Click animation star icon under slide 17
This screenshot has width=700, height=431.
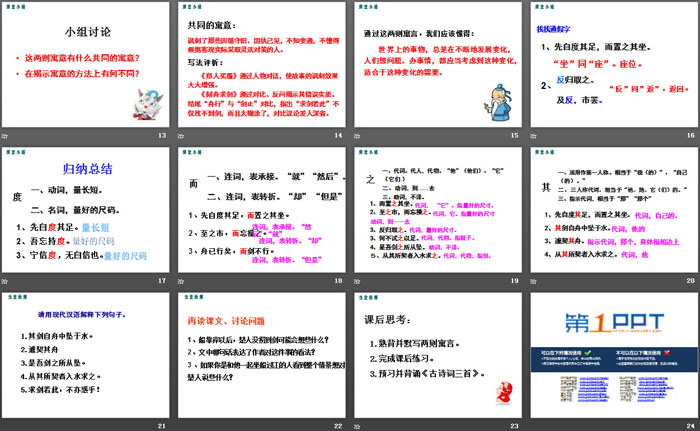5,281
